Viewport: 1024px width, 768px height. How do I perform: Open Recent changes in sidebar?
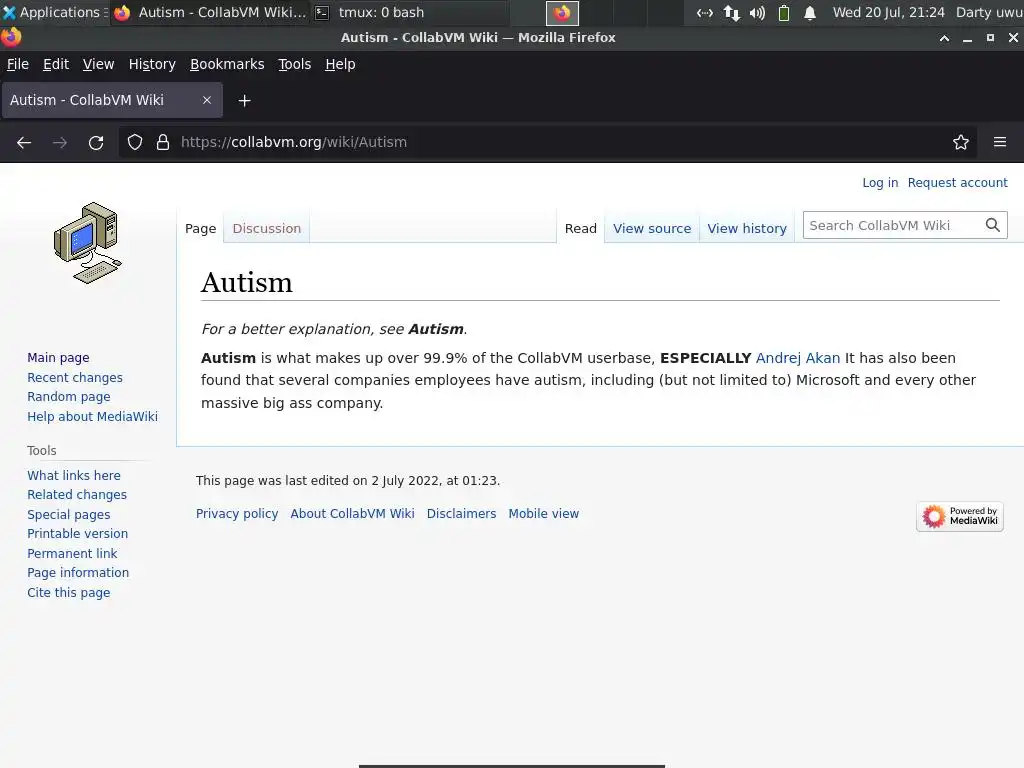click(x=75, y=377)
